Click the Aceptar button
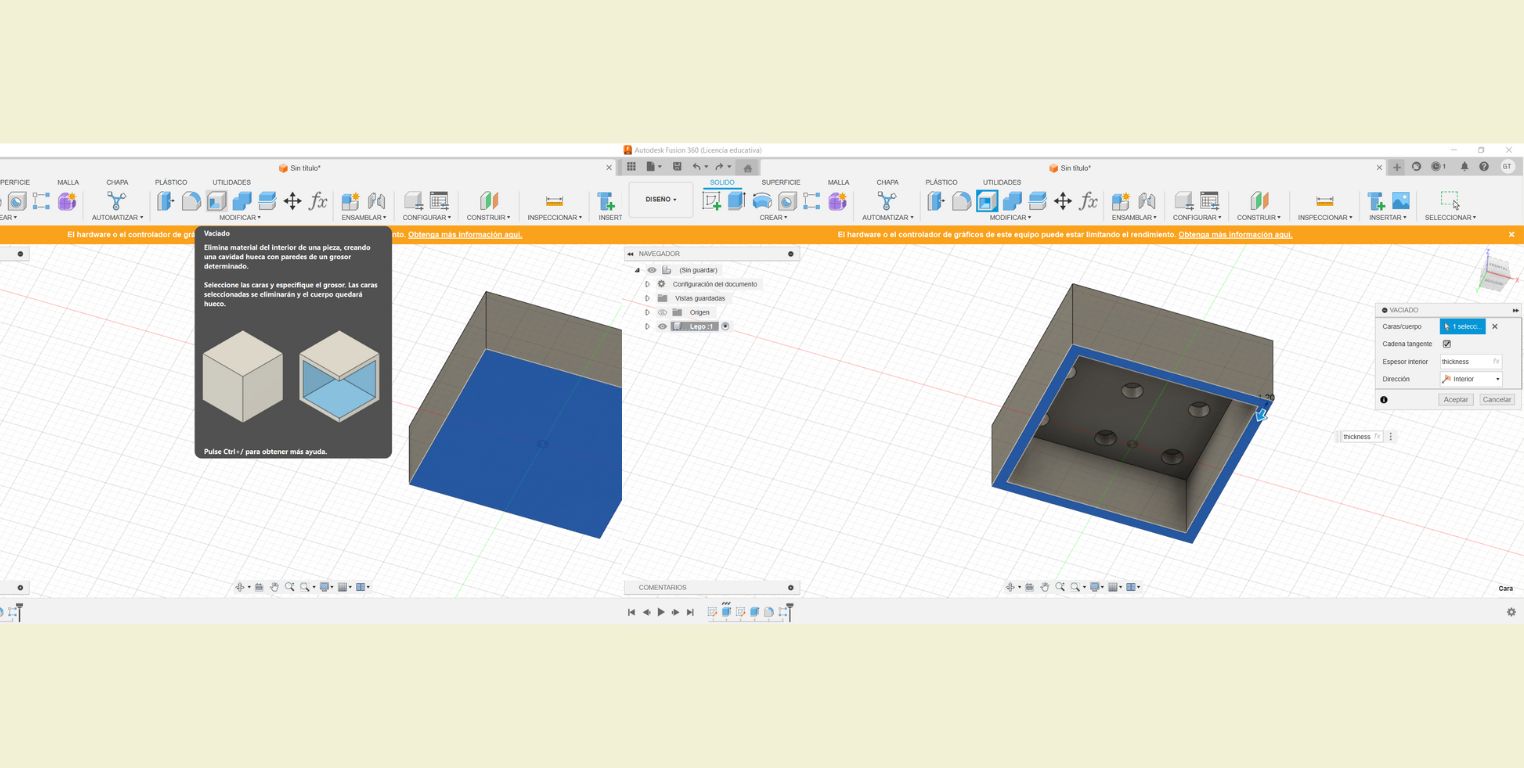This screenshot has width=1524, height=768. pos(1456,399)
